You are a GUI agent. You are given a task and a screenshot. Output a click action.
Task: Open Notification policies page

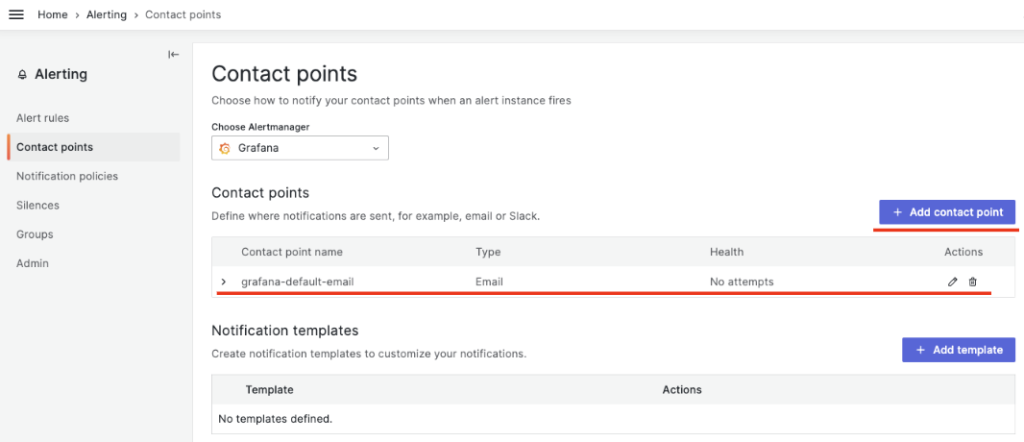pyautogui.click(x=67, y=176)
